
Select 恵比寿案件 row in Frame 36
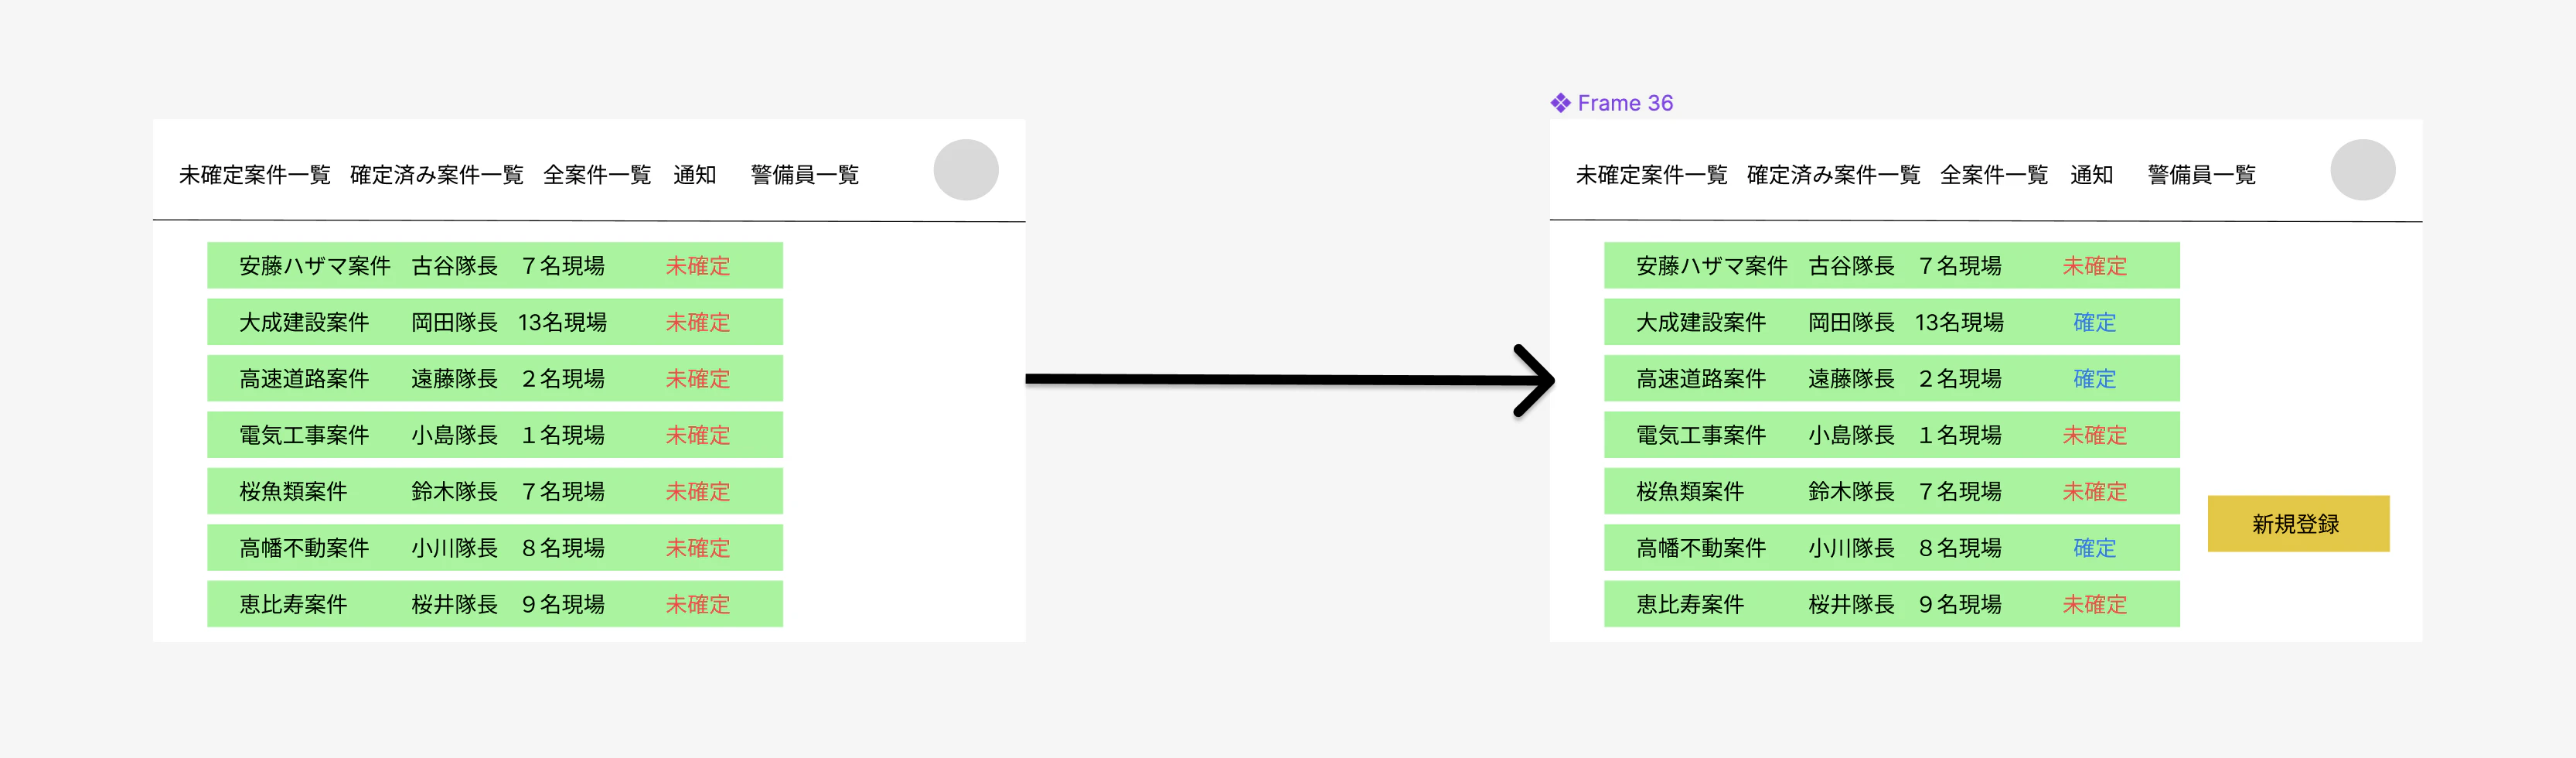click(x=1892, y=604)
